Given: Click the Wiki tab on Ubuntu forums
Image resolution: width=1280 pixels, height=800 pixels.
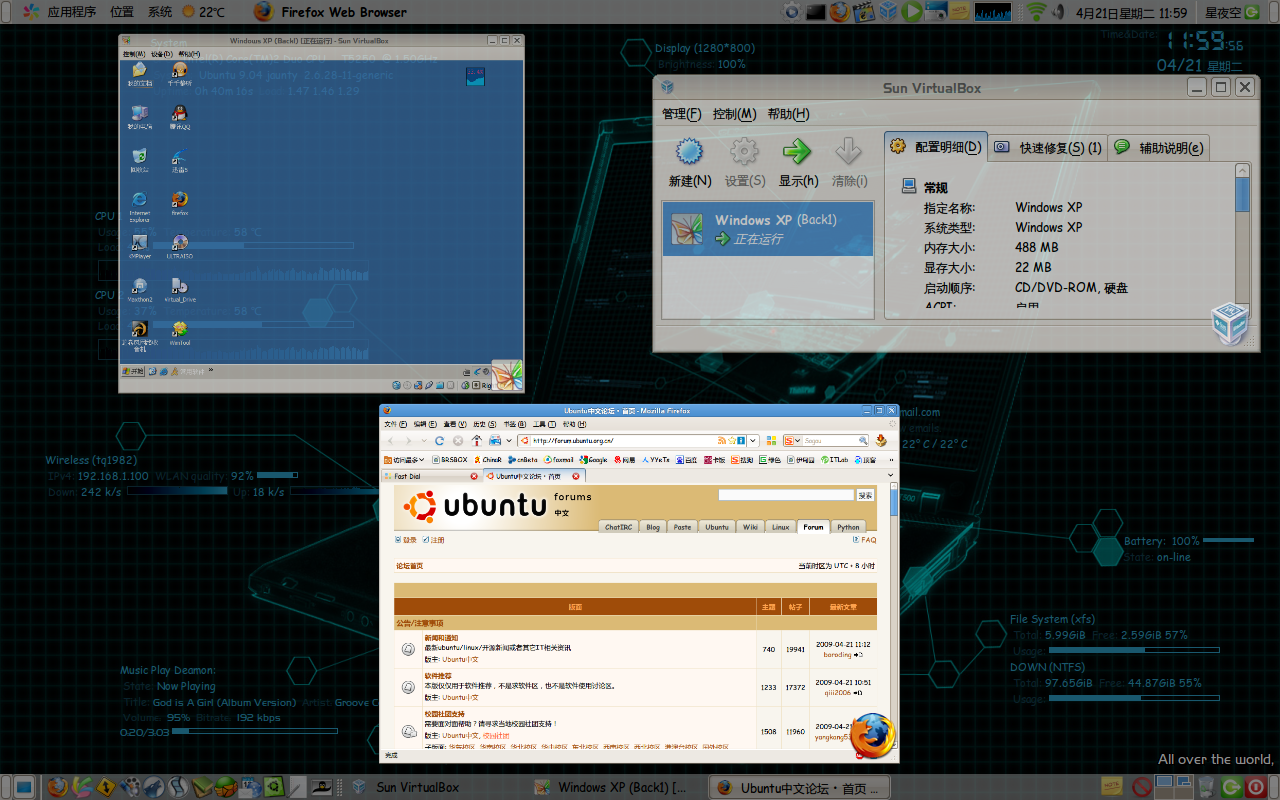Looking at the screenshot, I should (749, 527).
